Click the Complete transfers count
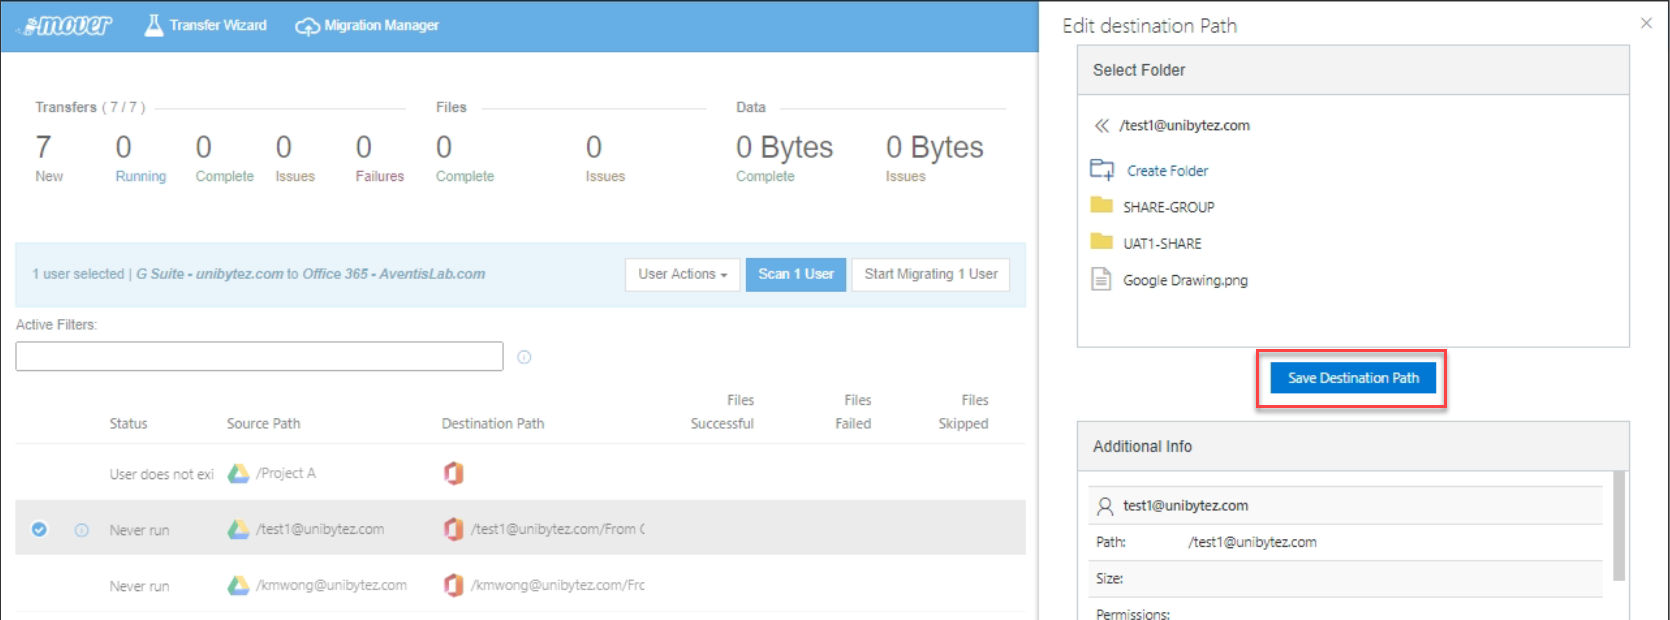 [203, 147]
